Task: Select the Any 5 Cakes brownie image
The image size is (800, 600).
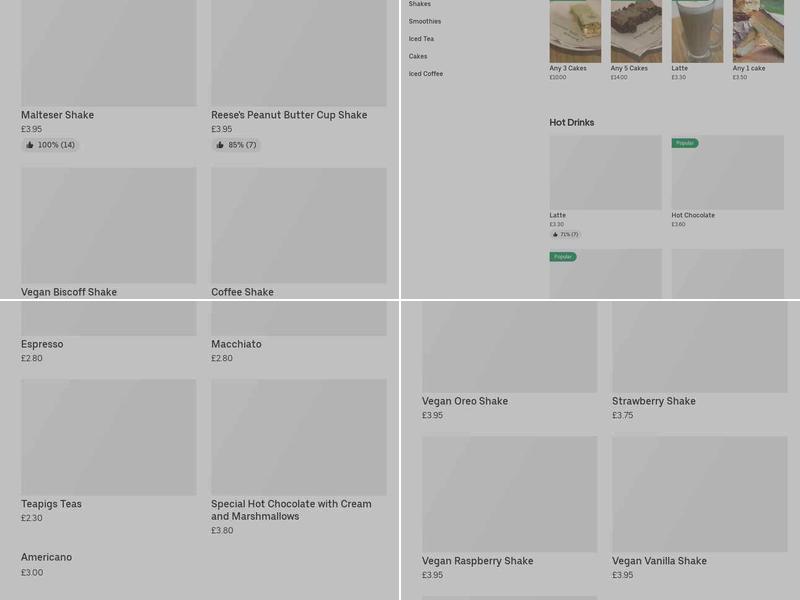Action: [636, 30]
